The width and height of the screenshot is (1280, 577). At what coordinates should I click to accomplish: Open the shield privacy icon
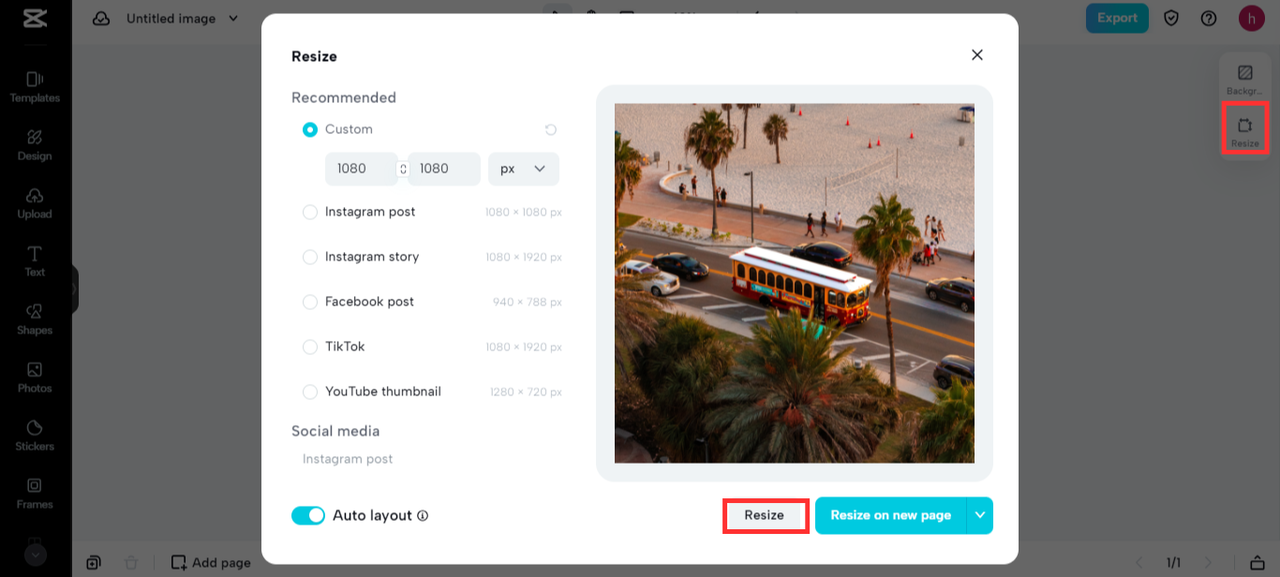click(x=1172, y=18)
